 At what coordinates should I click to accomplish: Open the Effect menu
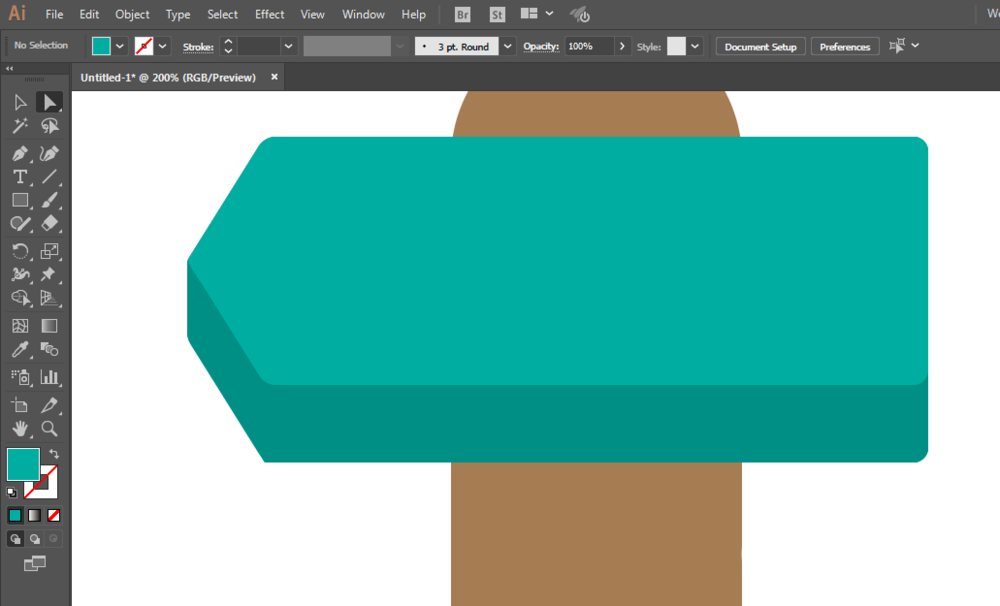tap(269, 14)
